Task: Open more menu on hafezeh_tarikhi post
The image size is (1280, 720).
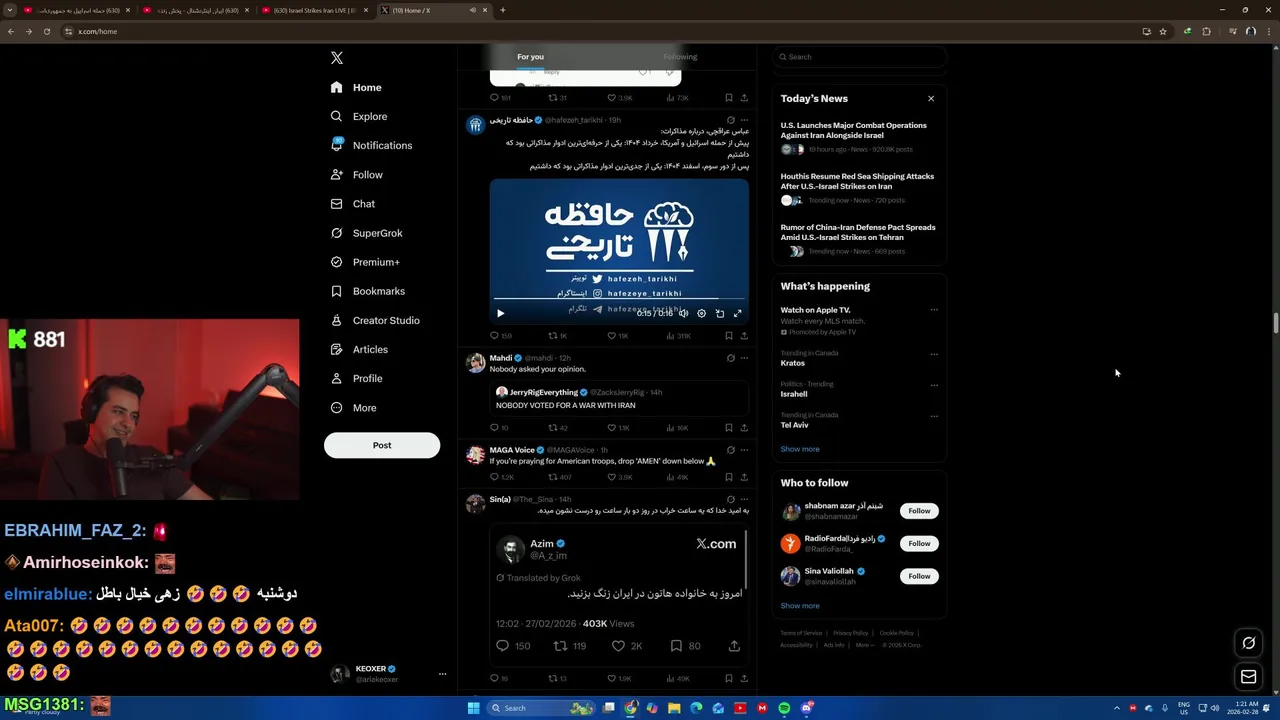Action: click(x=744, y=120)
